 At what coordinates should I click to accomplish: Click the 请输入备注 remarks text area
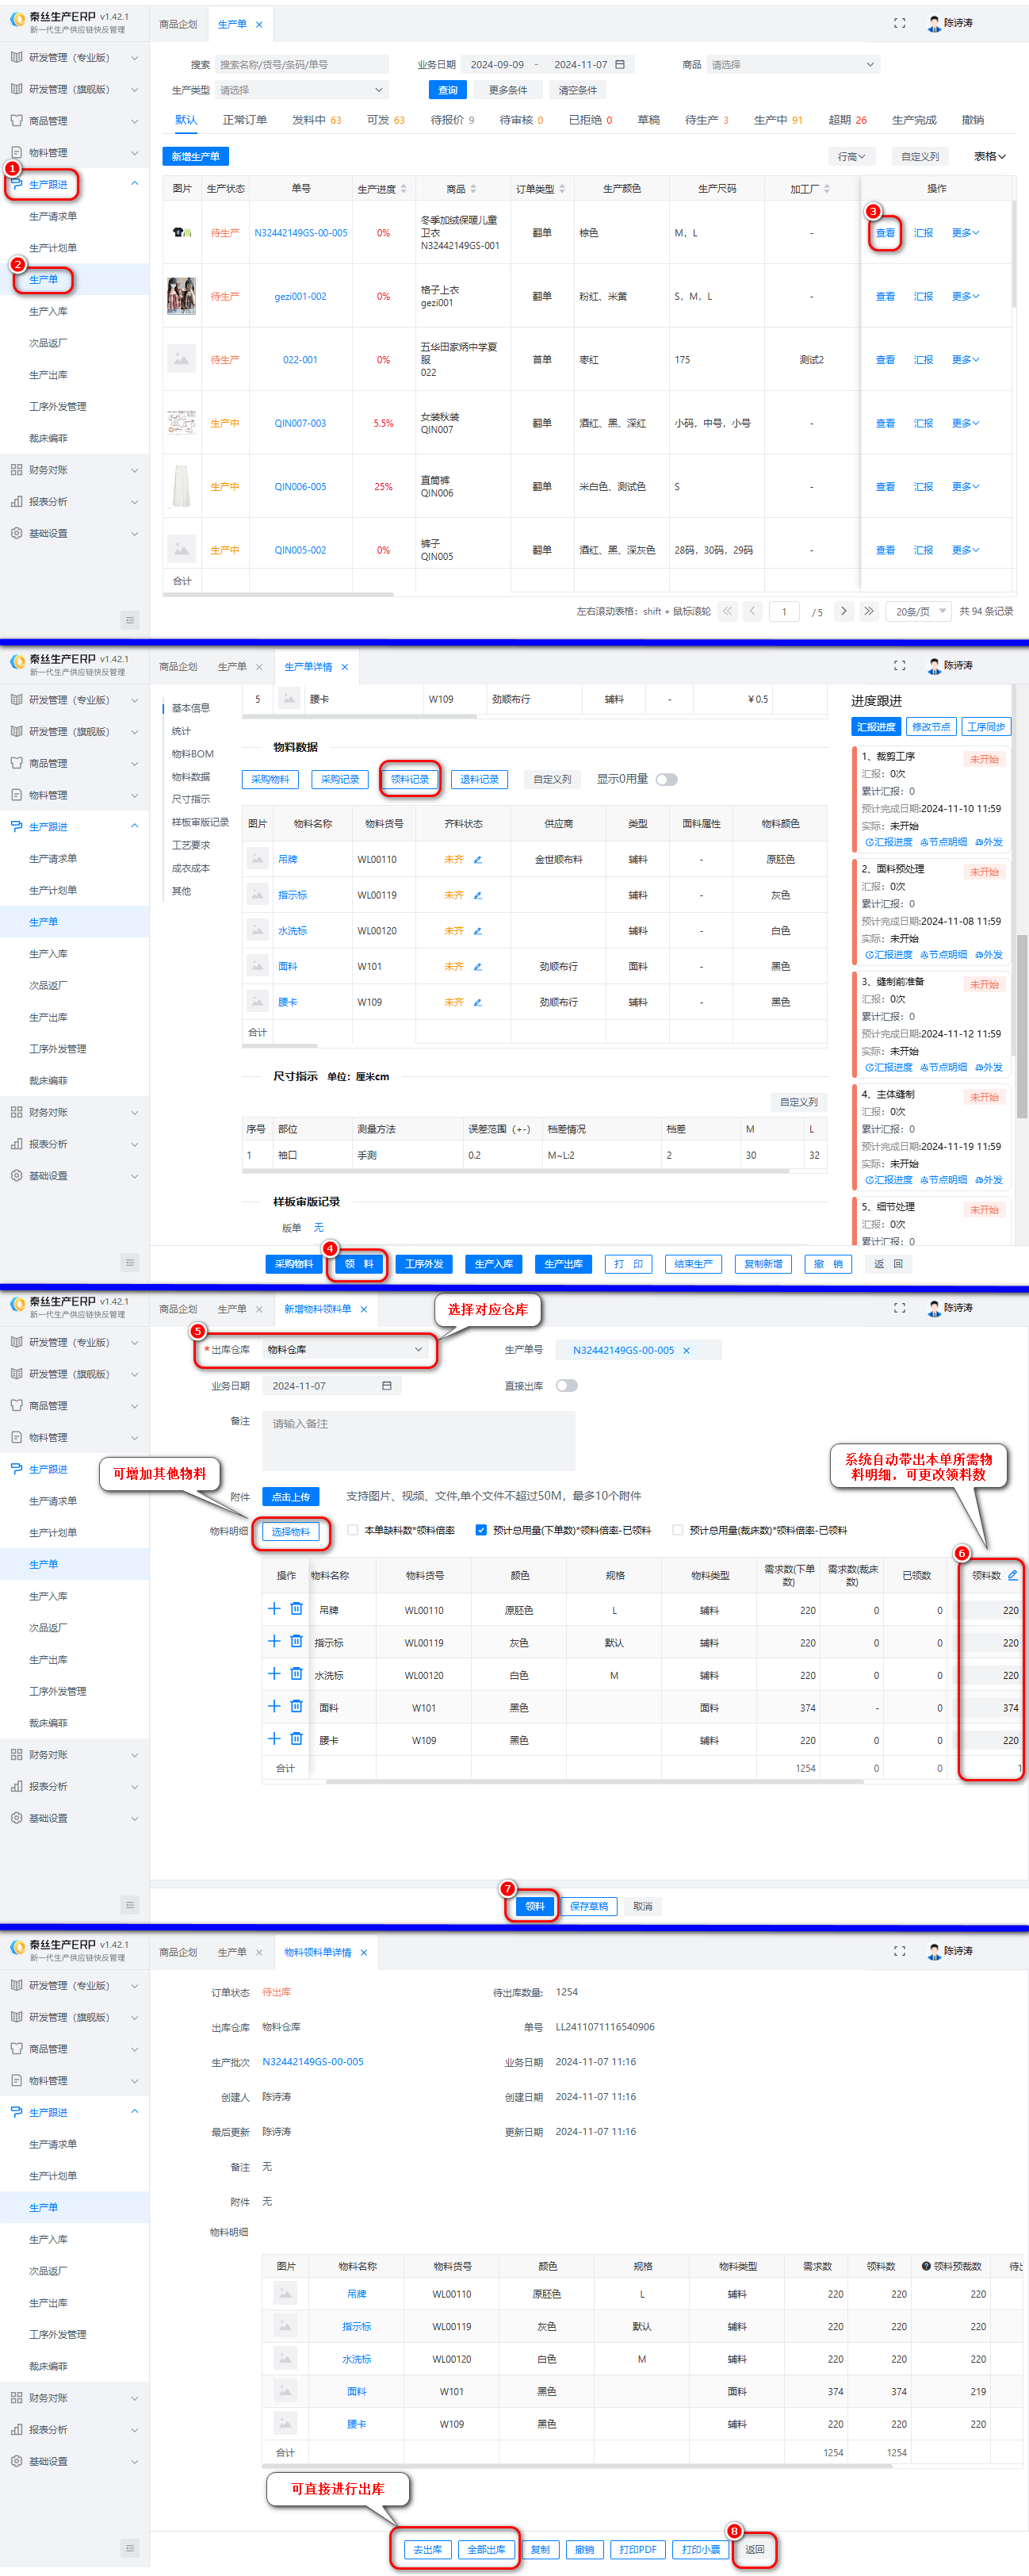pos(418,1440)
